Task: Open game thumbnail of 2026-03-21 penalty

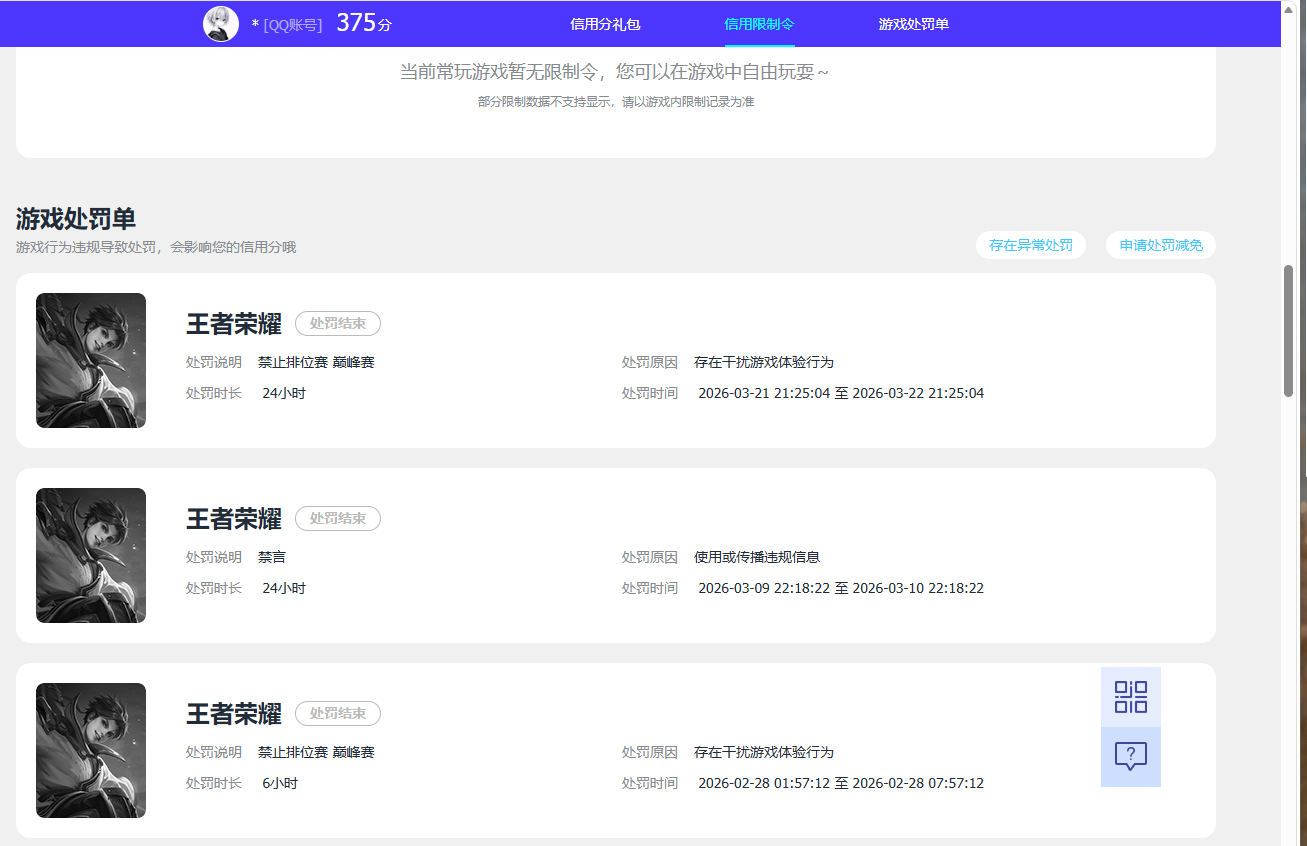Action: pyautogui.click(x=91, y=360)
